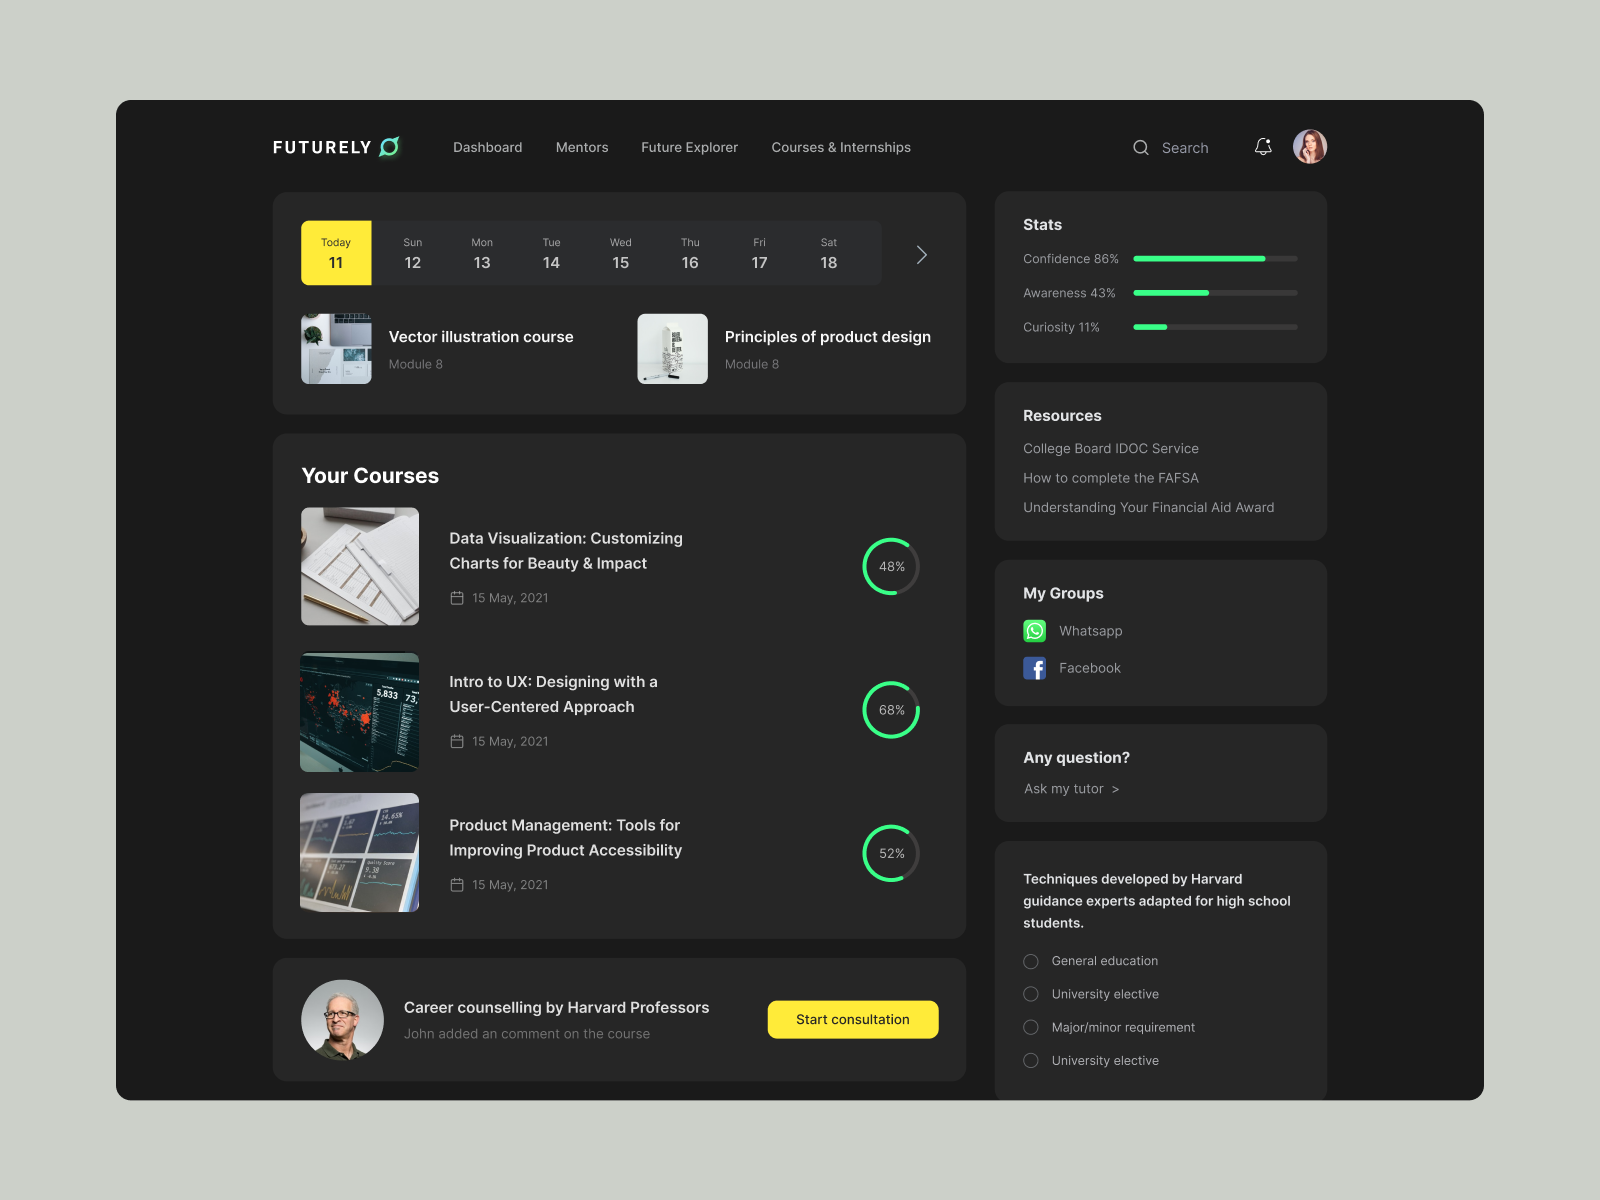This screenshot has height=1200, width=1600.
Task: Open the Intro to UX course thumbnail
Action: click(x=360, y=712)
